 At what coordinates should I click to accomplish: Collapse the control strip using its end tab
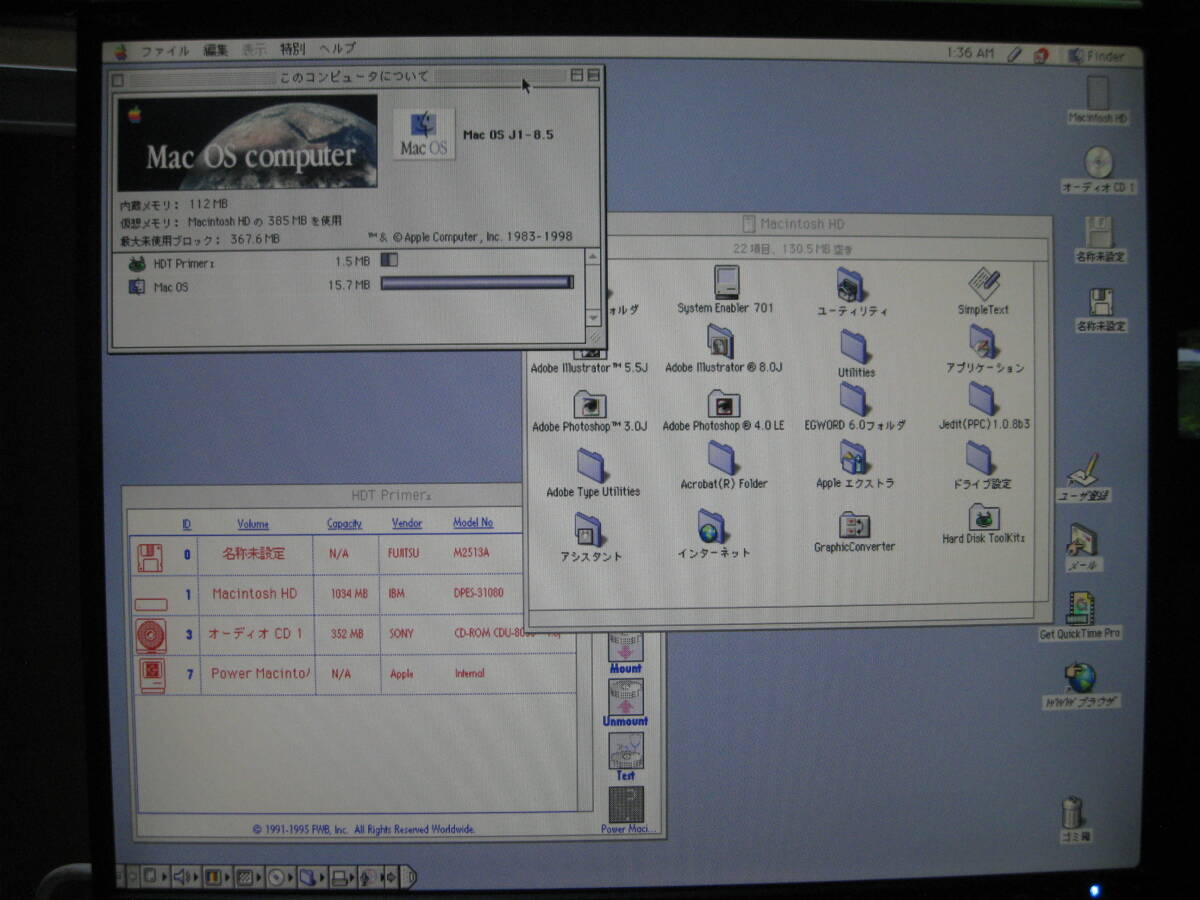pos(408,877)
